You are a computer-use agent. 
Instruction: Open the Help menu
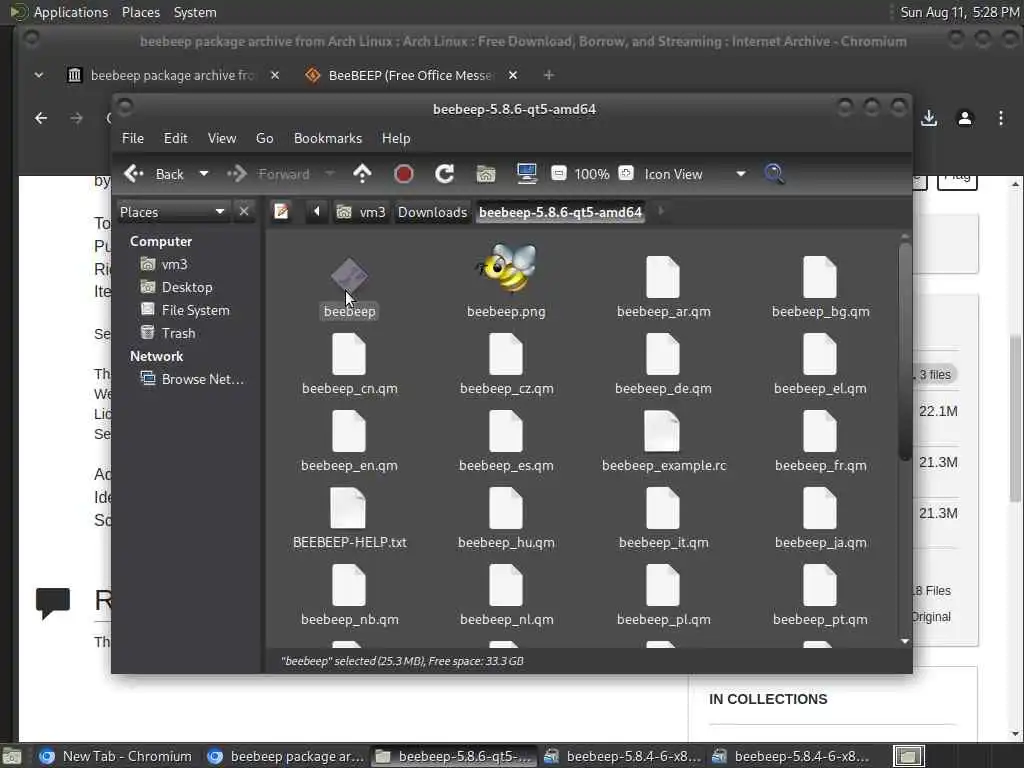coord(396,138)
